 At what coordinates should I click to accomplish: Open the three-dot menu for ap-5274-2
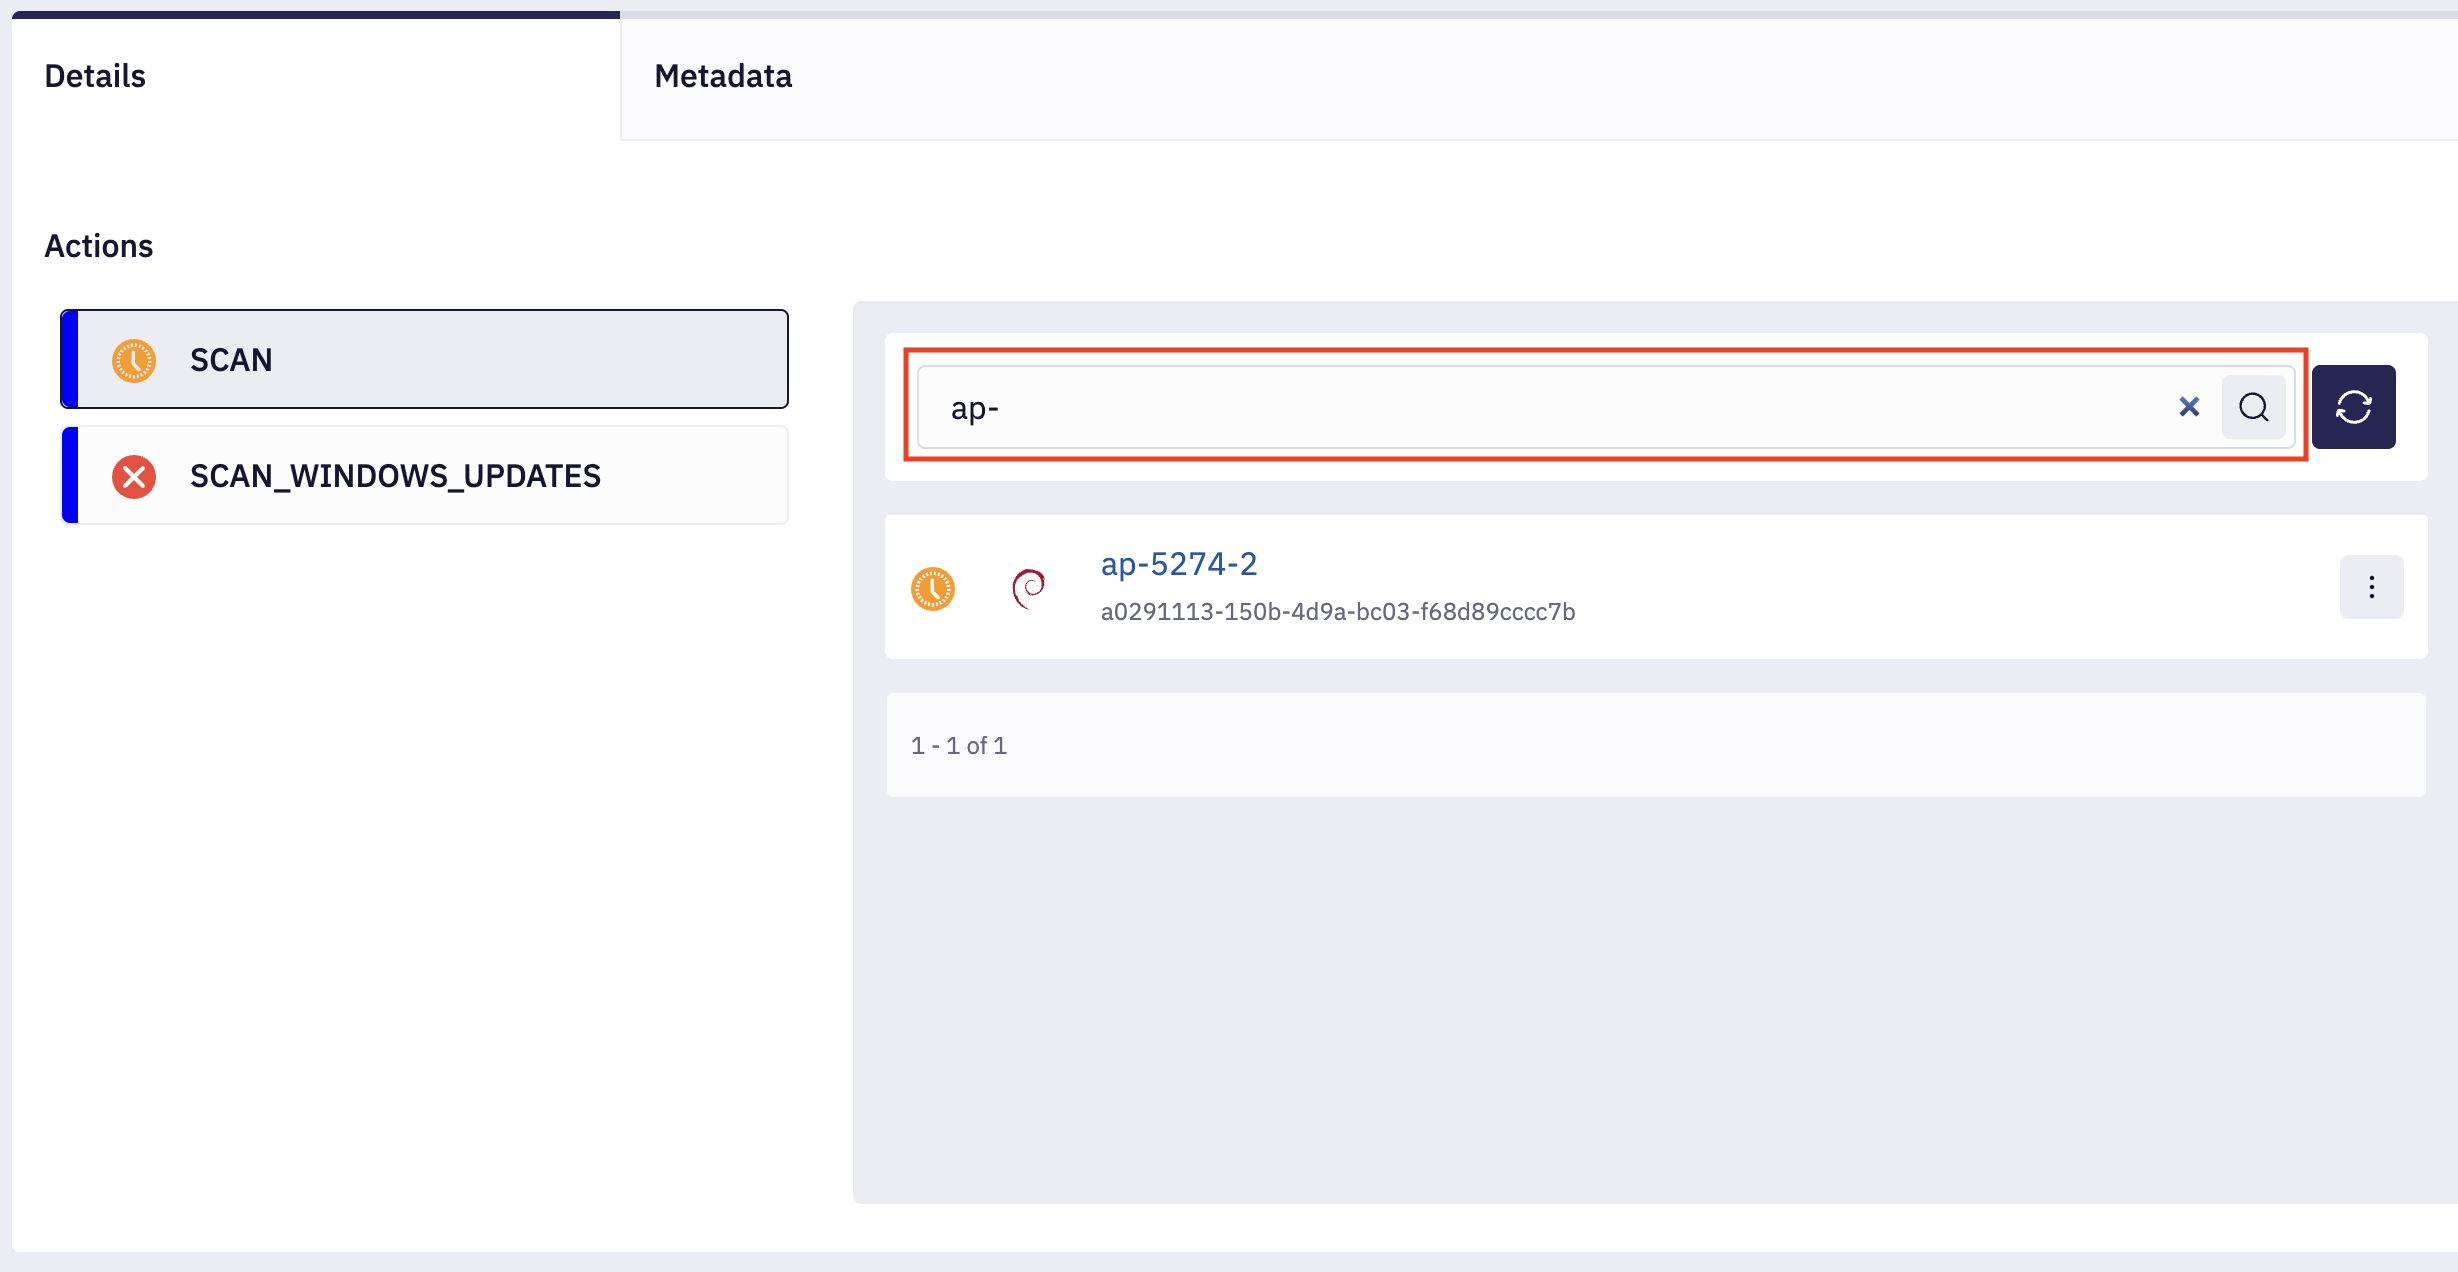click(2371, 587)
